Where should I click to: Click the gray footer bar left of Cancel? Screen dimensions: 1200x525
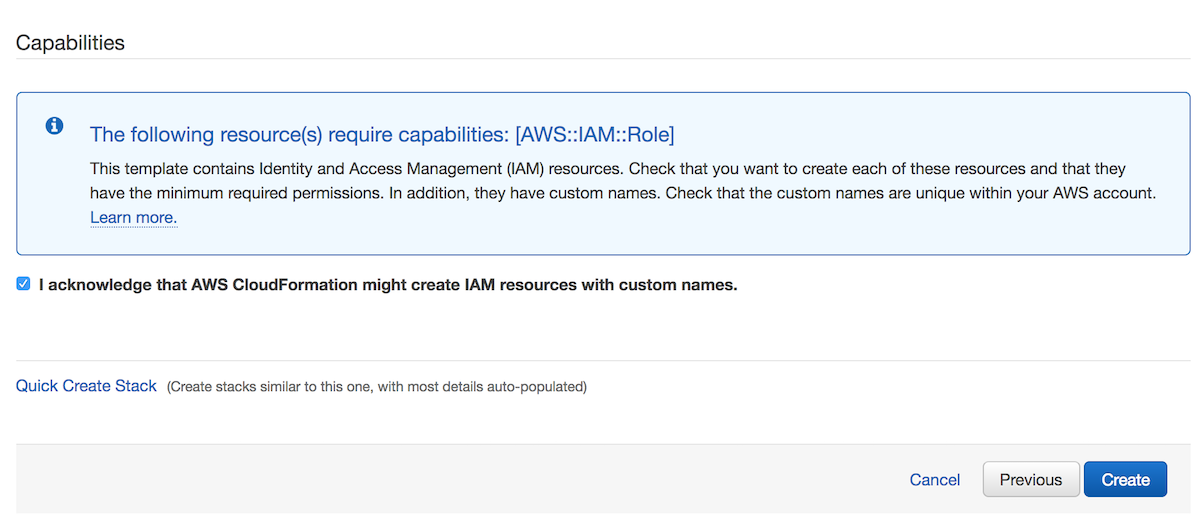(x=450, y=479)
